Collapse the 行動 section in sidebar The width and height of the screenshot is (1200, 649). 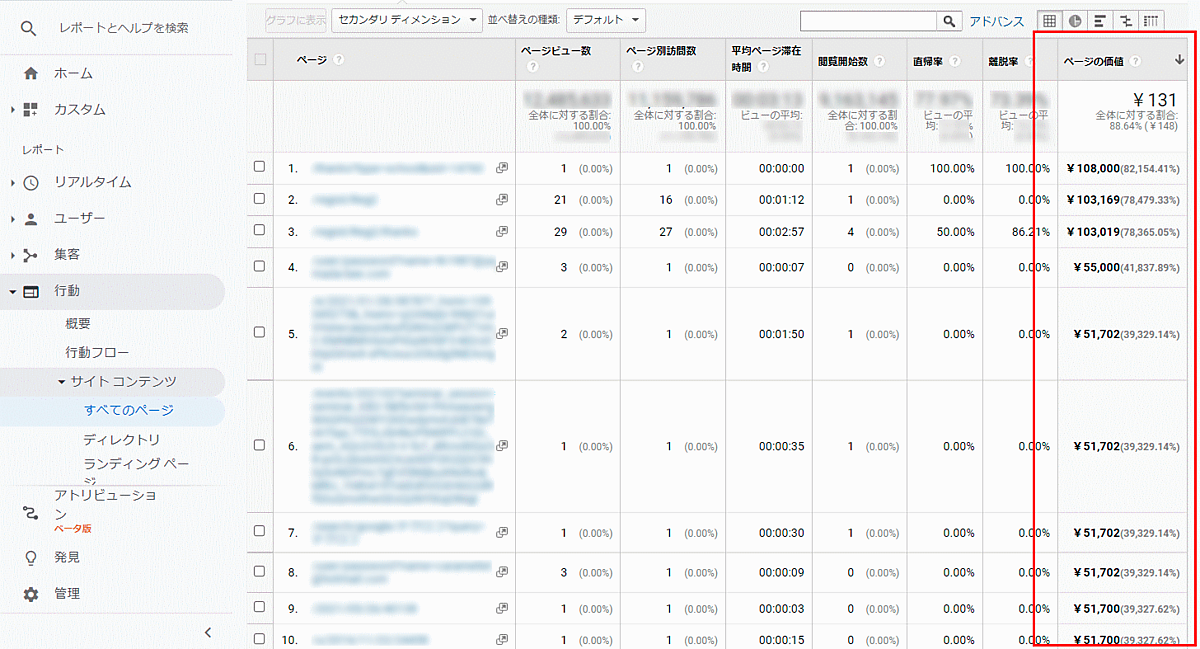(13, 291)
